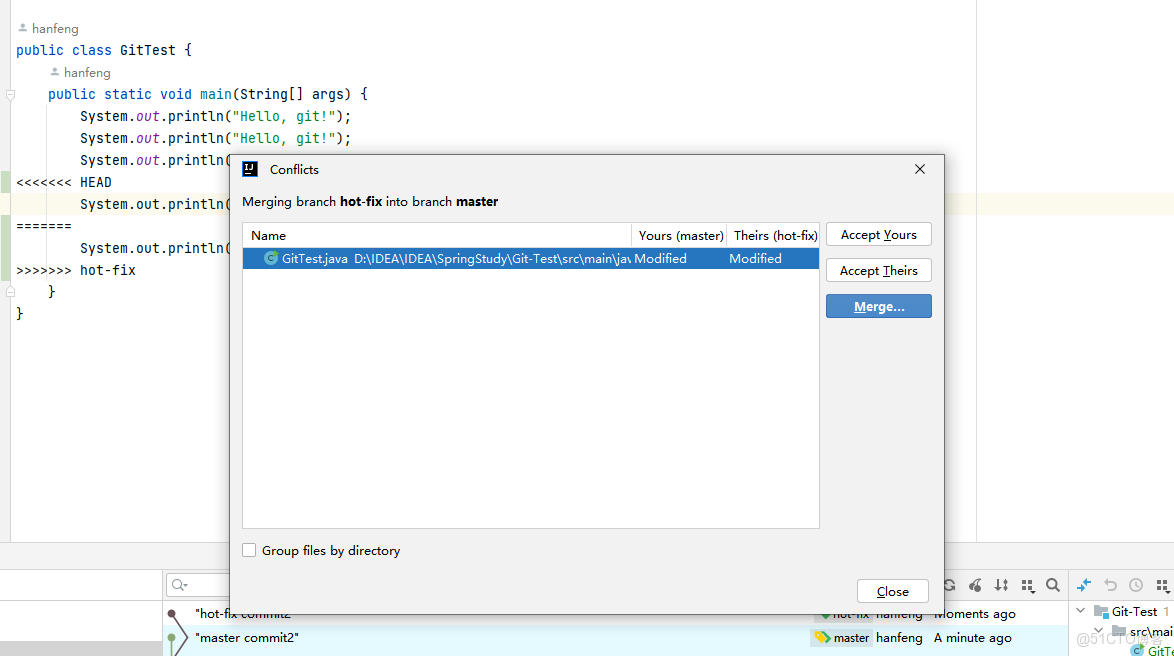Select the hot-fix commit graph node dot
1174x656 pixels.
(x=171, y=613)
